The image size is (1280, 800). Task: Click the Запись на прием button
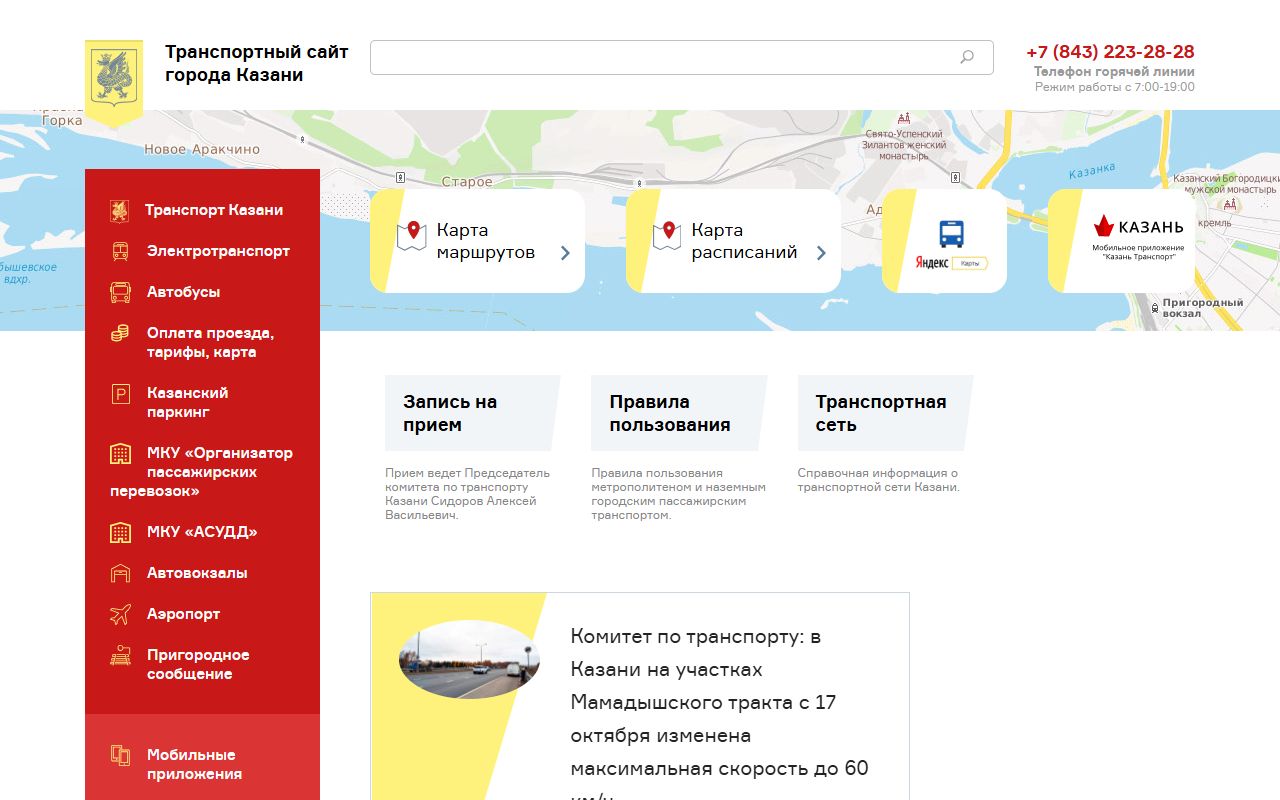click(x=472, y=413)
